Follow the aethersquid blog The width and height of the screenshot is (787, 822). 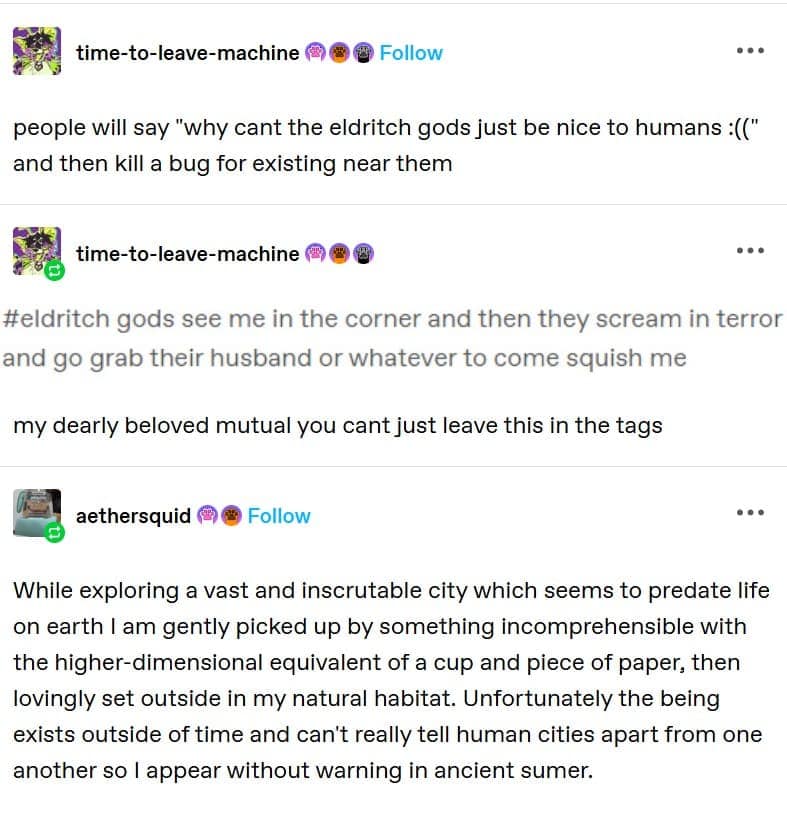279,516
